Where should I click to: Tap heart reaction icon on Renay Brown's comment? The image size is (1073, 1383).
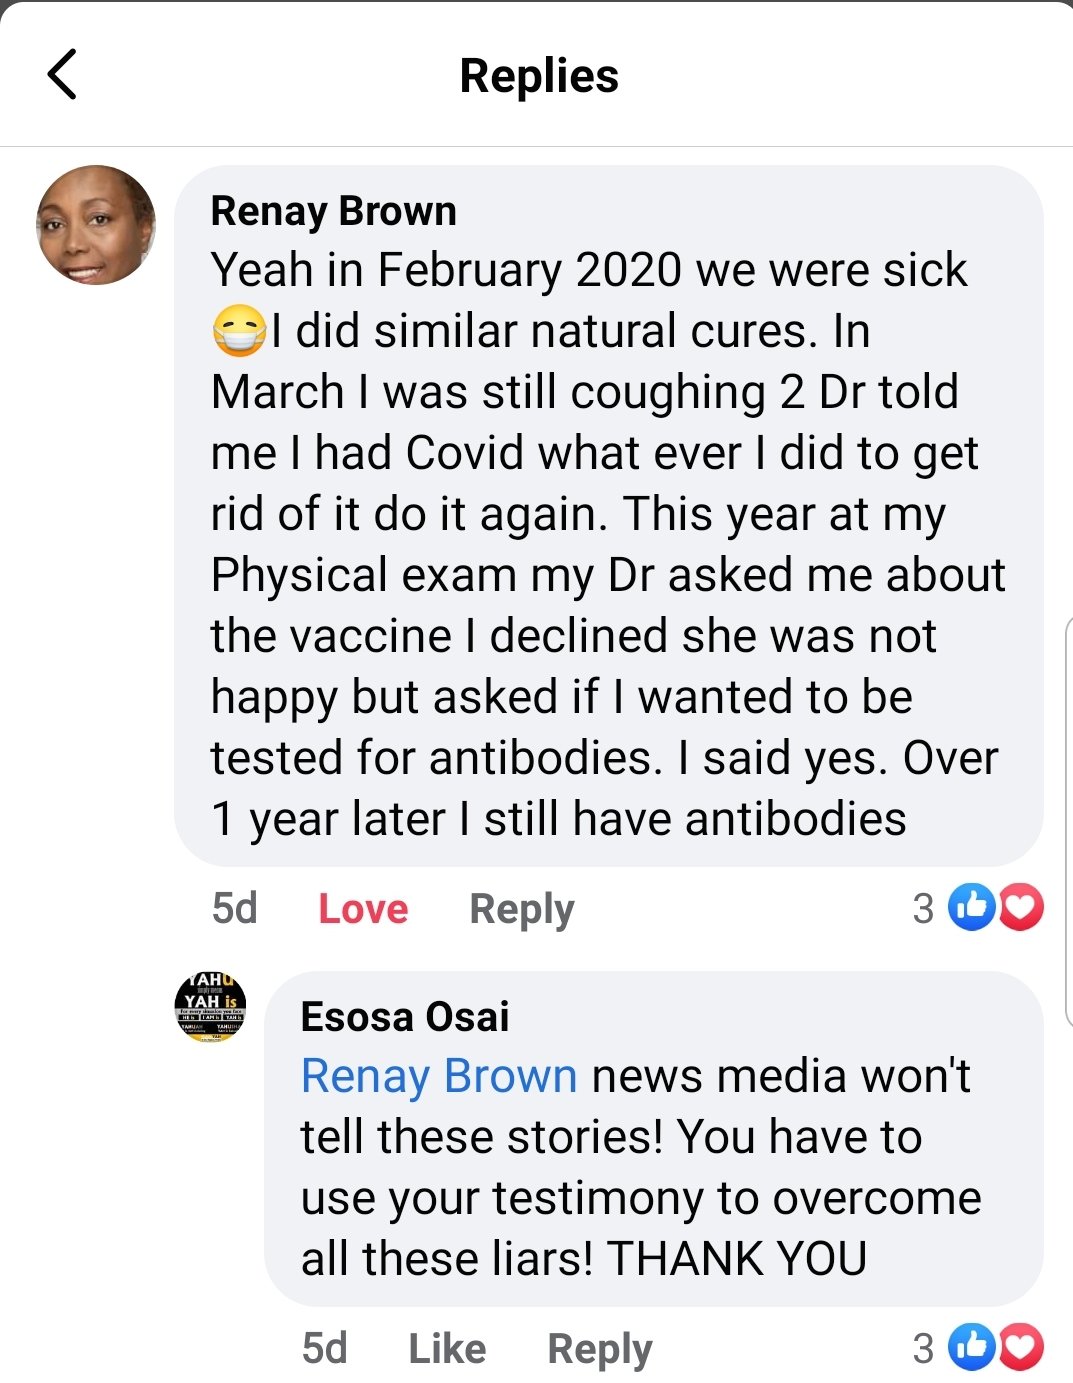point(1021,908)
